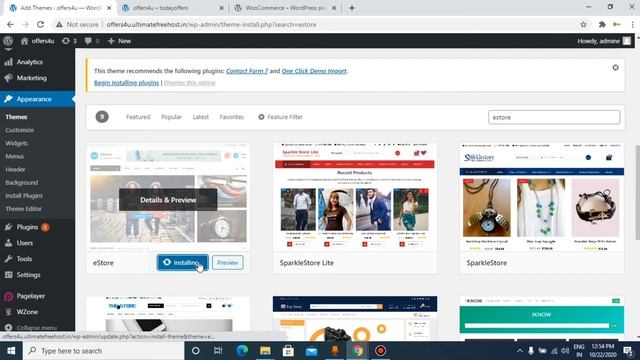
Task: Open Tools in the sidebar
Action: (24, 259)
